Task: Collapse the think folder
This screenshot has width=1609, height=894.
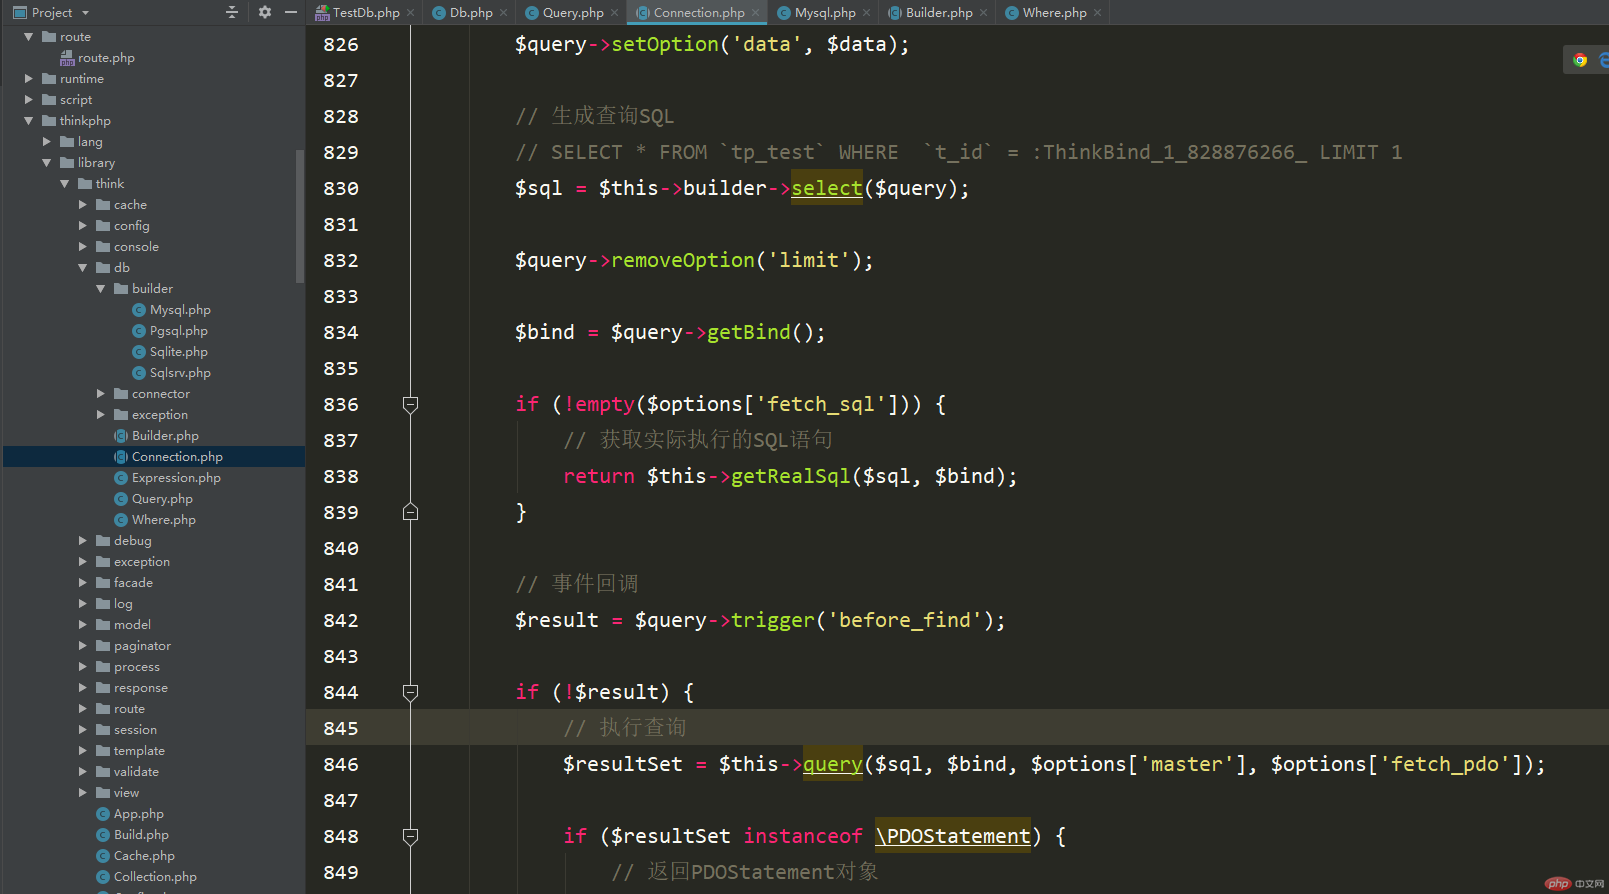Action: pyautogui.click(x=64, y=184)
